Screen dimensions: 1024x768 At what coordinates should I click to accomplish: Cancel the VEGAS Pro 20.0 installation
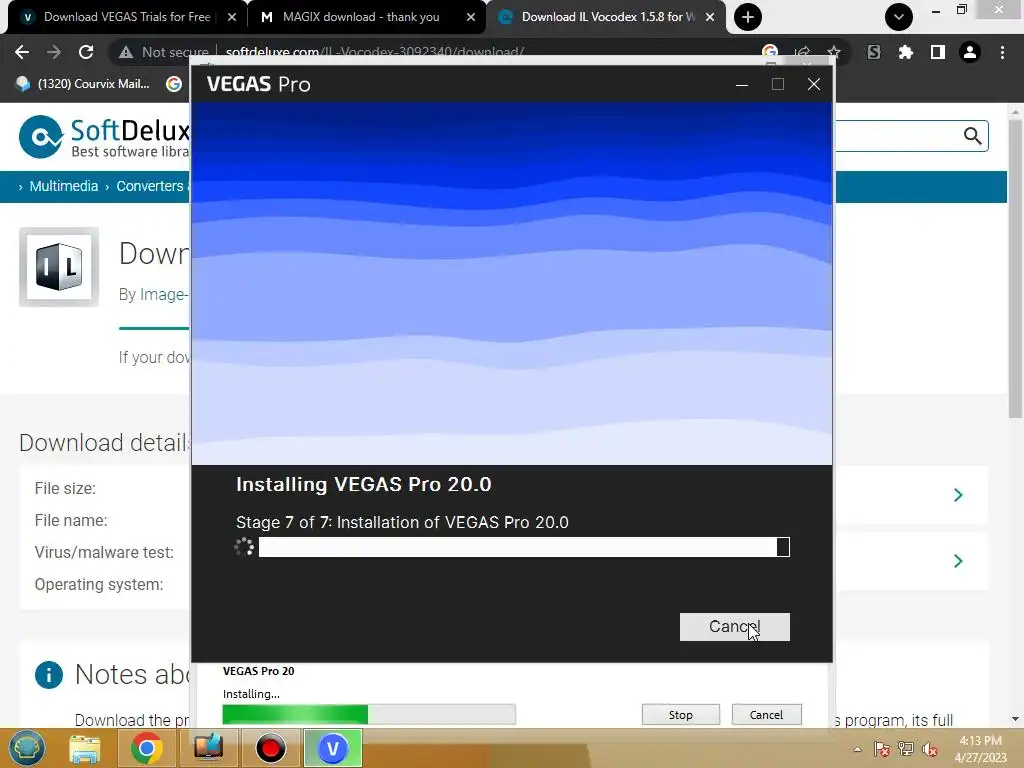(x=734, y=627)
